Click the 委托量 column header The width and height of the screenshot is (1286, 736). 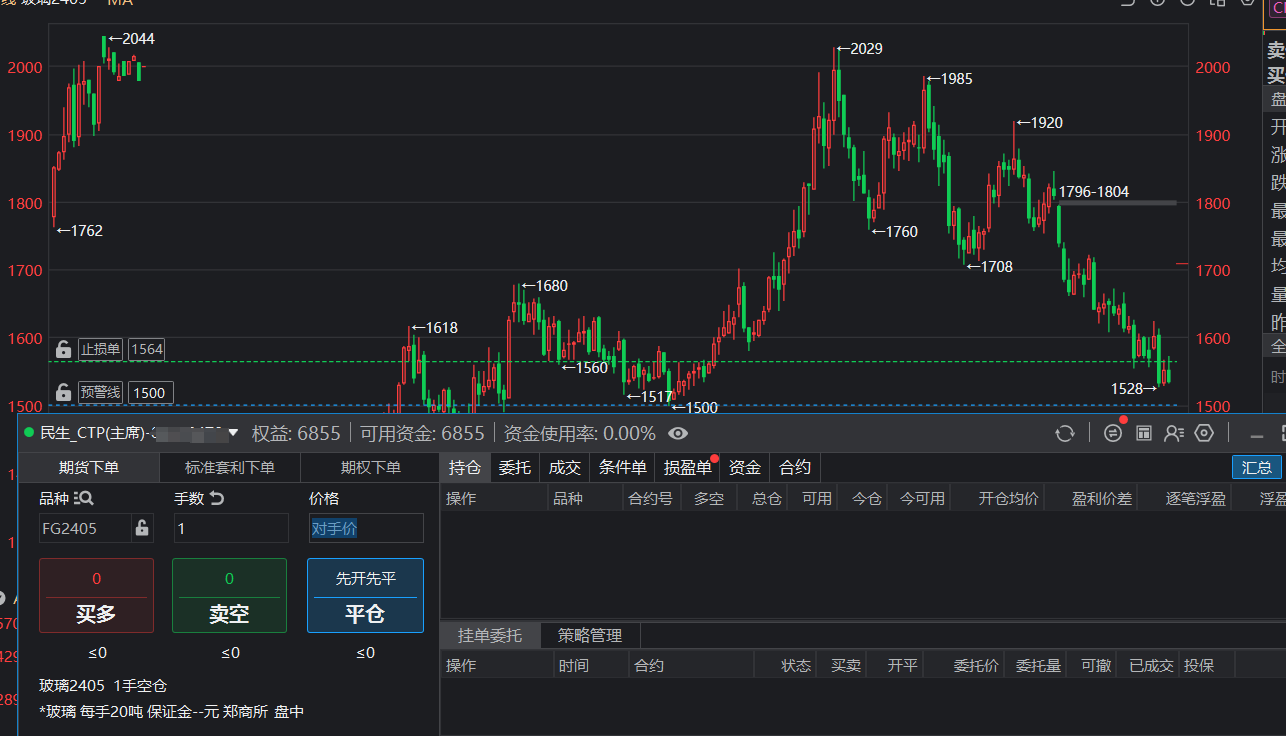click(1038, 665)
